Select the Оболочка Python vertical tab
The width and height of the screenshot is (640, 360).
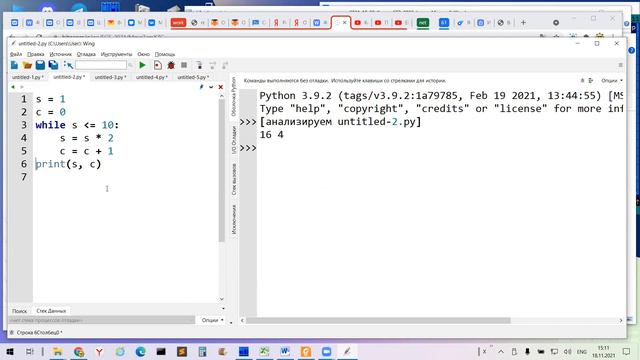click(234, 97)
